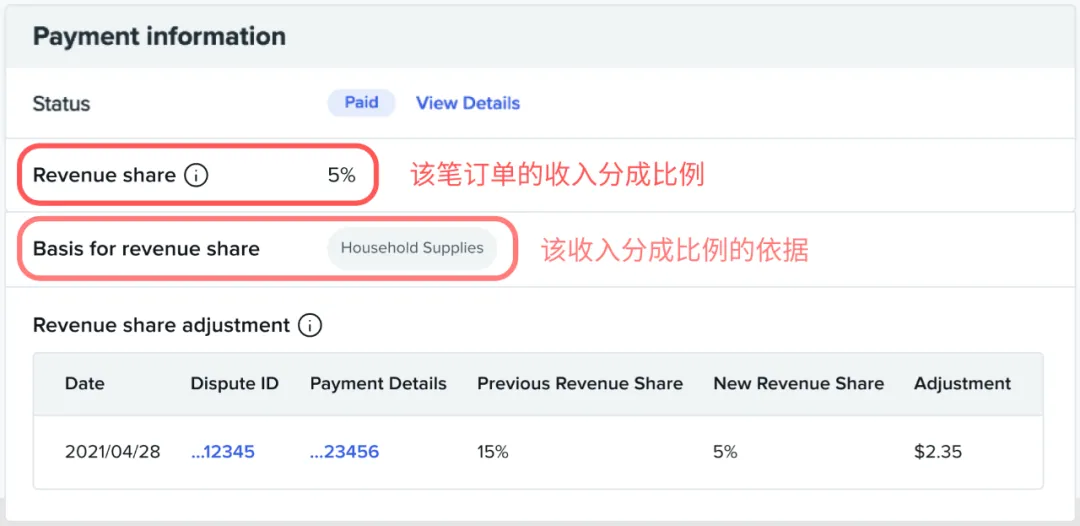Click the Payment information heading
Viewport: 1080px width, 526px height.
click(x=159, y=36)
